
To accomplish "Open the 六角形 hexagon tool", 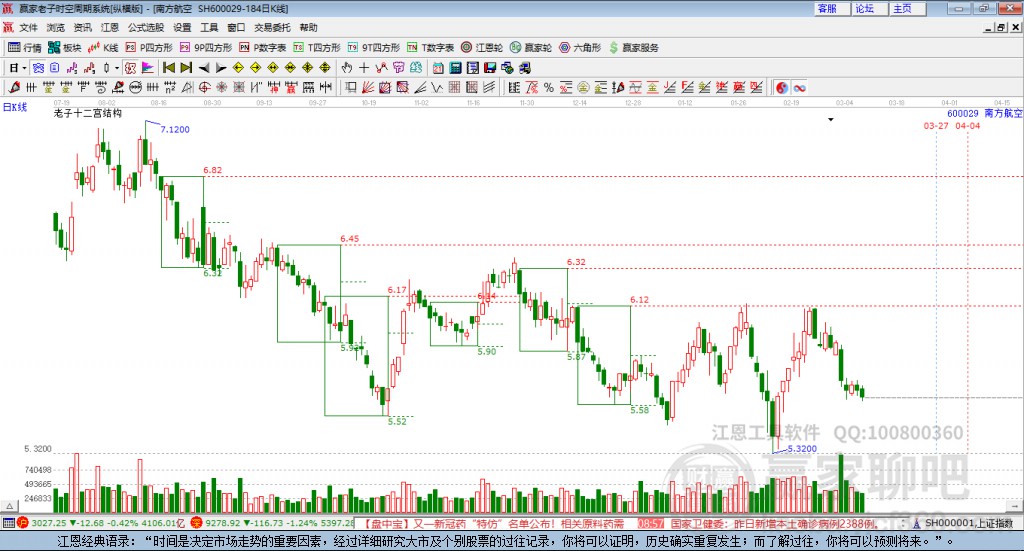I will coord(580,48).
